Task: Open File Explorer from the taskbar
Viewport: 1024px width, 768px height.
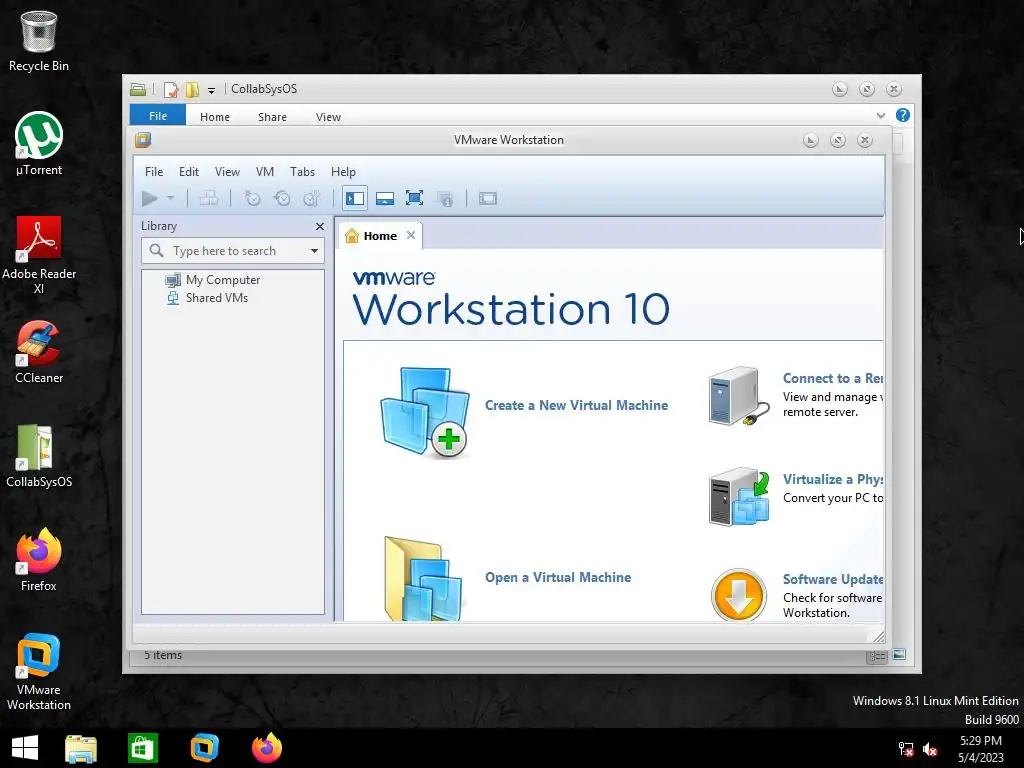Action: [x=81, y=748]
